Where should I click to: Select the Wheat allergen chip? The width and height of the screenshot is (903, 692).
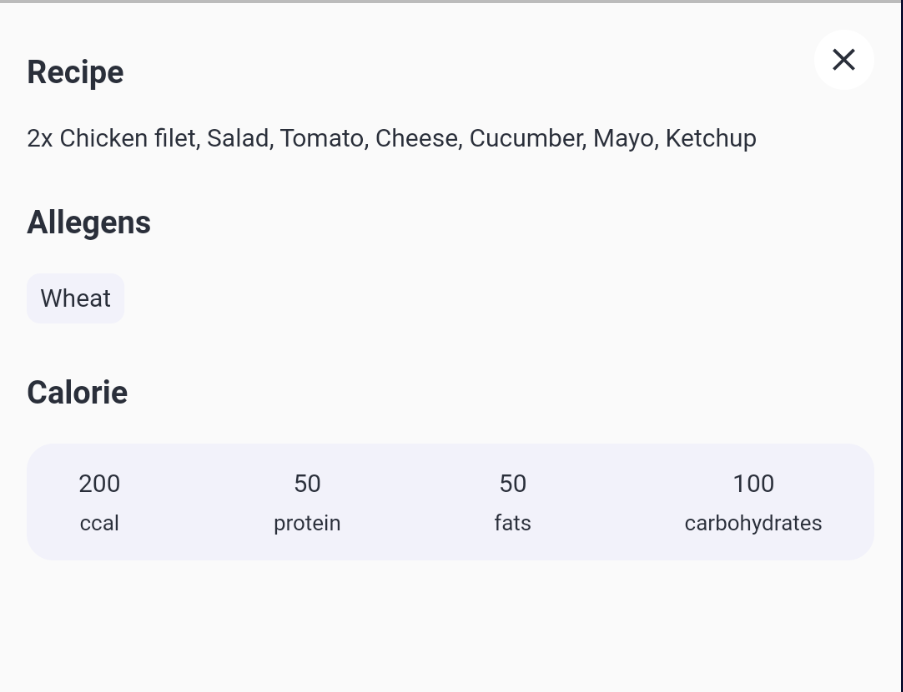tap(75, 298)
